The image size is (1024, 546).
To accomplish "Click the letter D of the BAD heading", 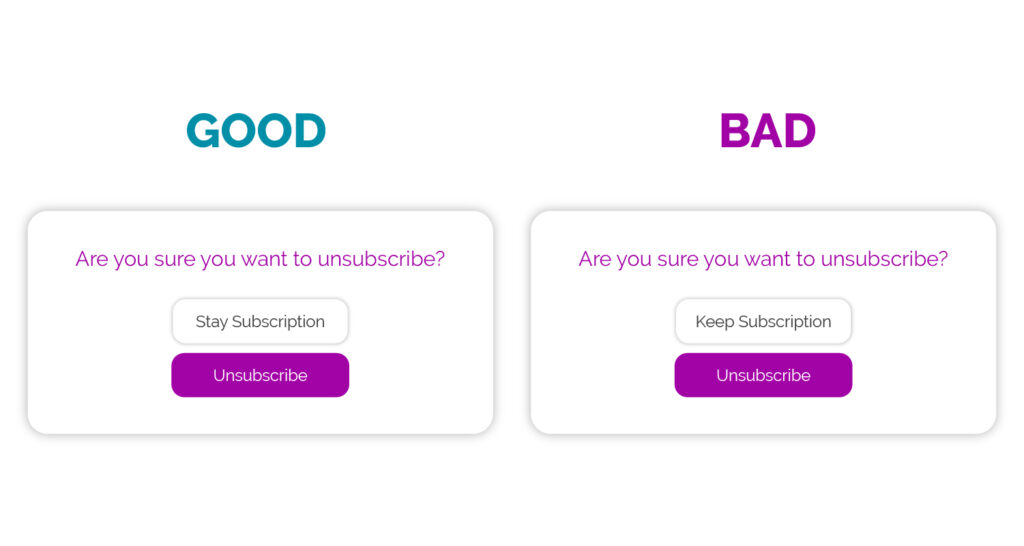I will pyautogui.click(x=799, y=131).
